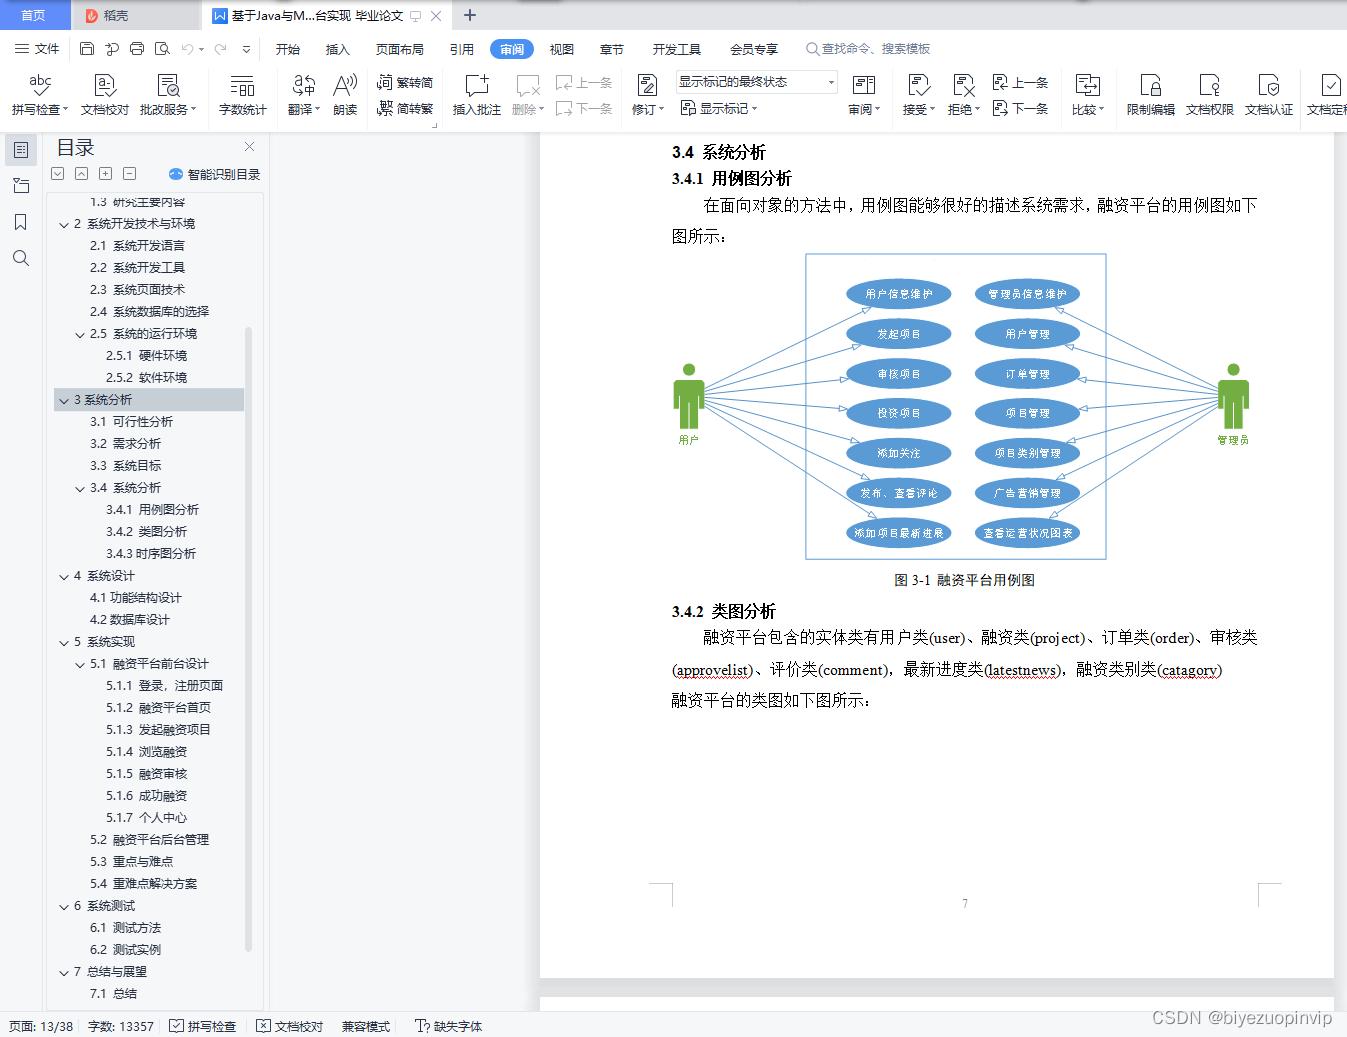Toggle 拼写检查 in the status bar
Viewport: 1347px width, 1037px height.
point(203,1026)
